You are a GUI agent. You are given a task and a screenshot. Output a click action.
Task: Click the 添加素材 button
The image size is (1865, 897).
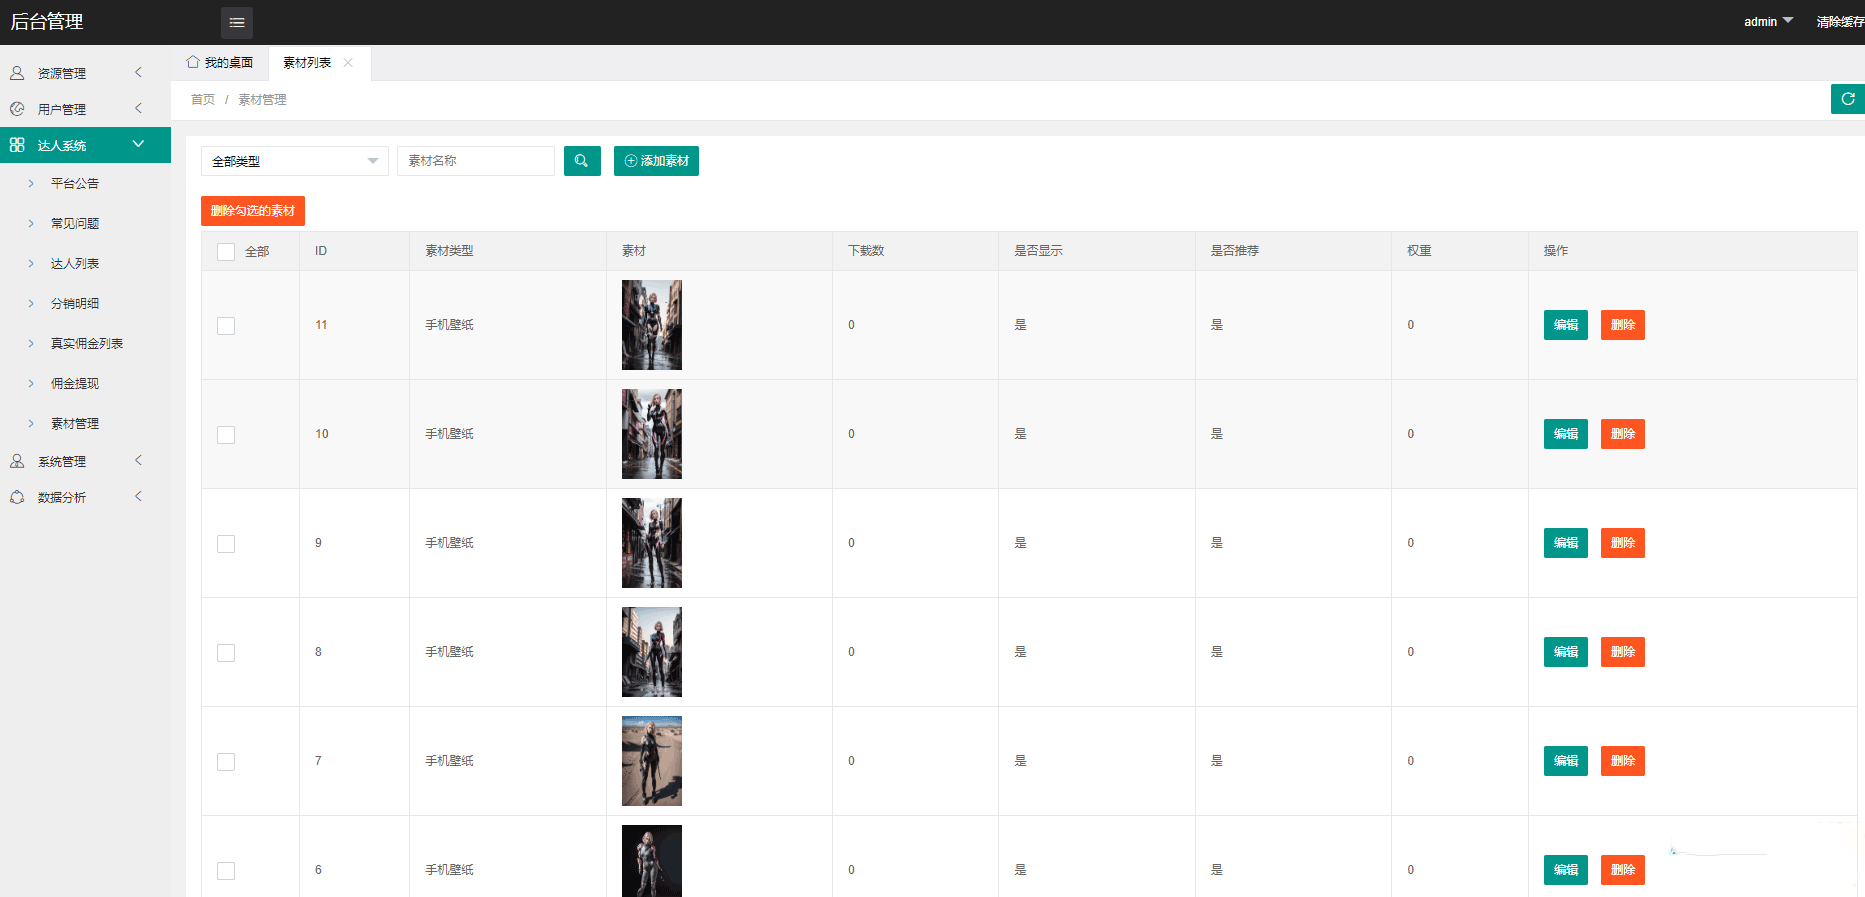tap(656, 161)
